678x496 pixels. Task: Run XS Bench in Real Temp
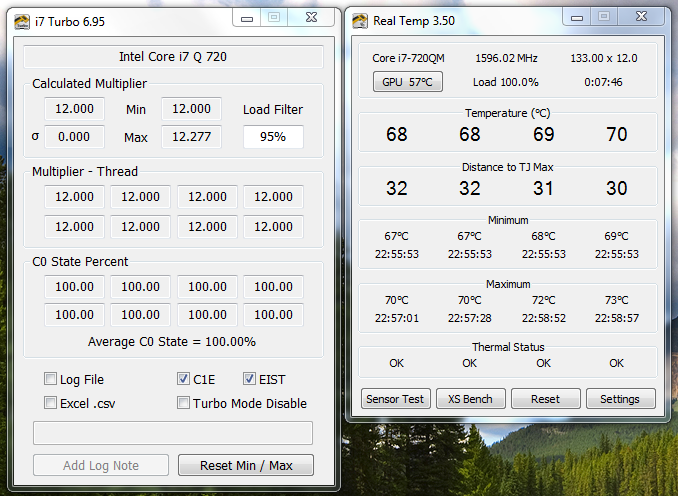click(x=470, y=399)
